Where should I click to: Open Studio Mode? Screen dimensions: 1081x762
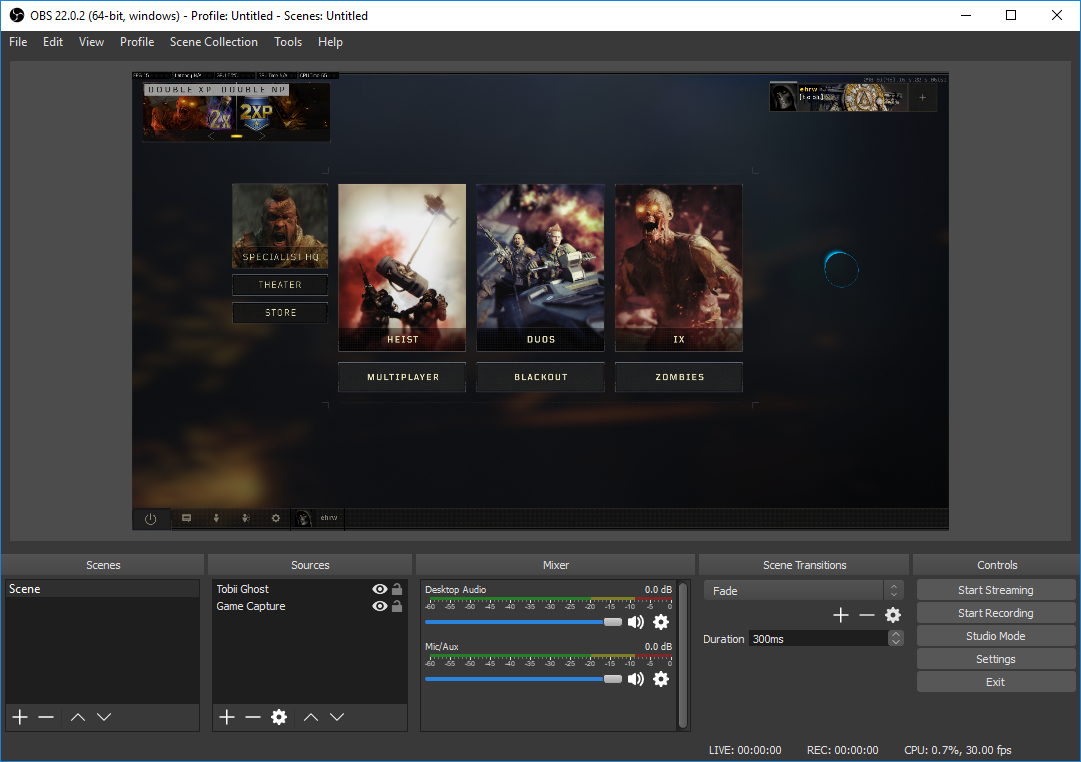click(995, 636)
